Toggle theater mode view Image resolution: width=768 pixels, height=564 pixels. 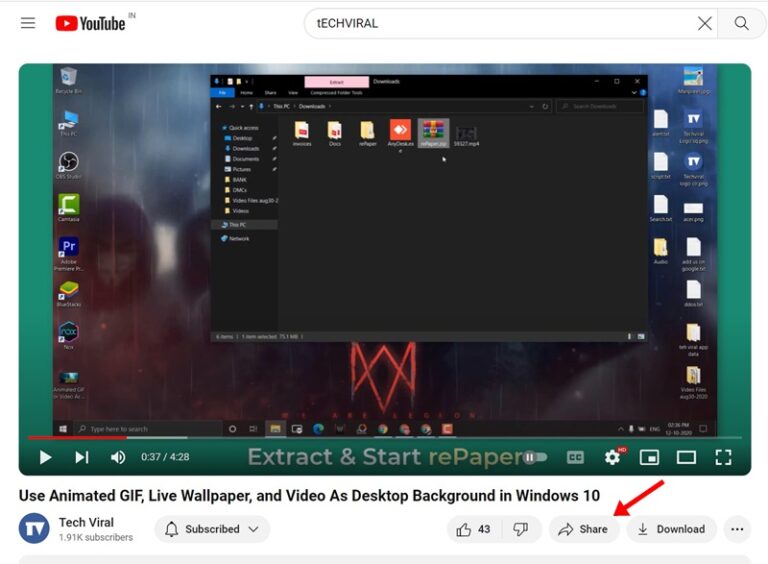686,457
